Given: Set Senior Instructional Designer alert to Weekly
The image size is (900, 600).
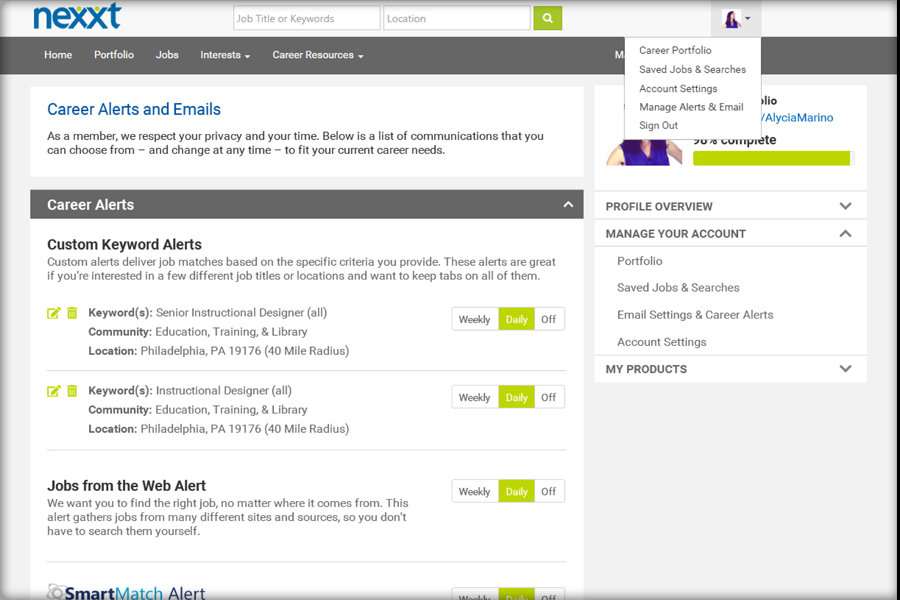Looking at the screenshot, I should pyautogui.click(x=474, y=320).
